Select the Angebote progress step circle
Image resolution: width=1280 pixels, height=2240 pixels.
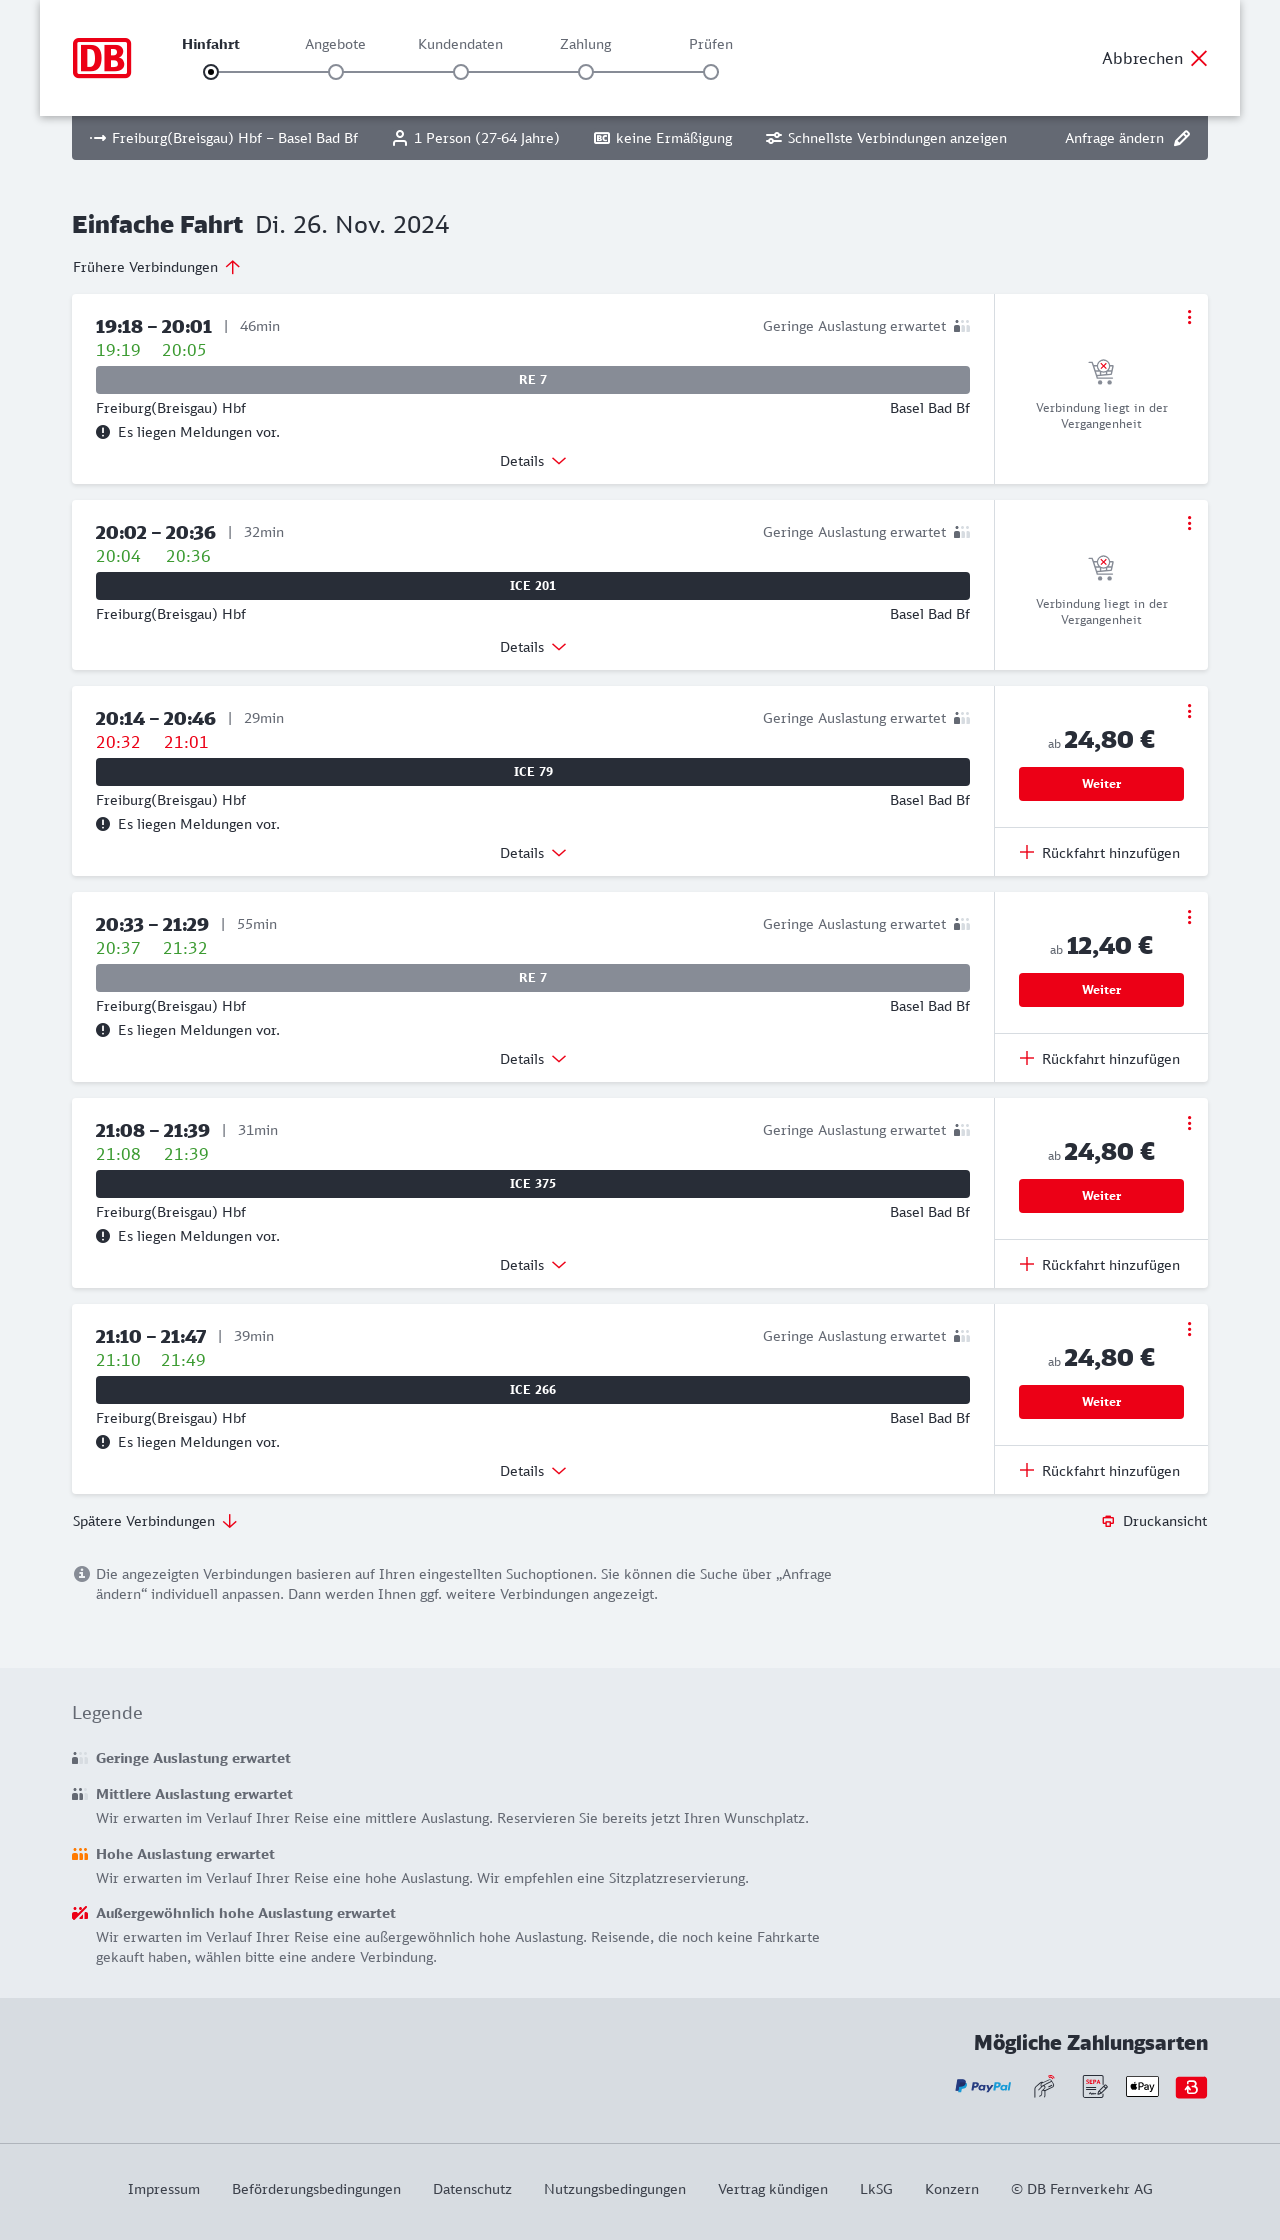tap(336, 72)
